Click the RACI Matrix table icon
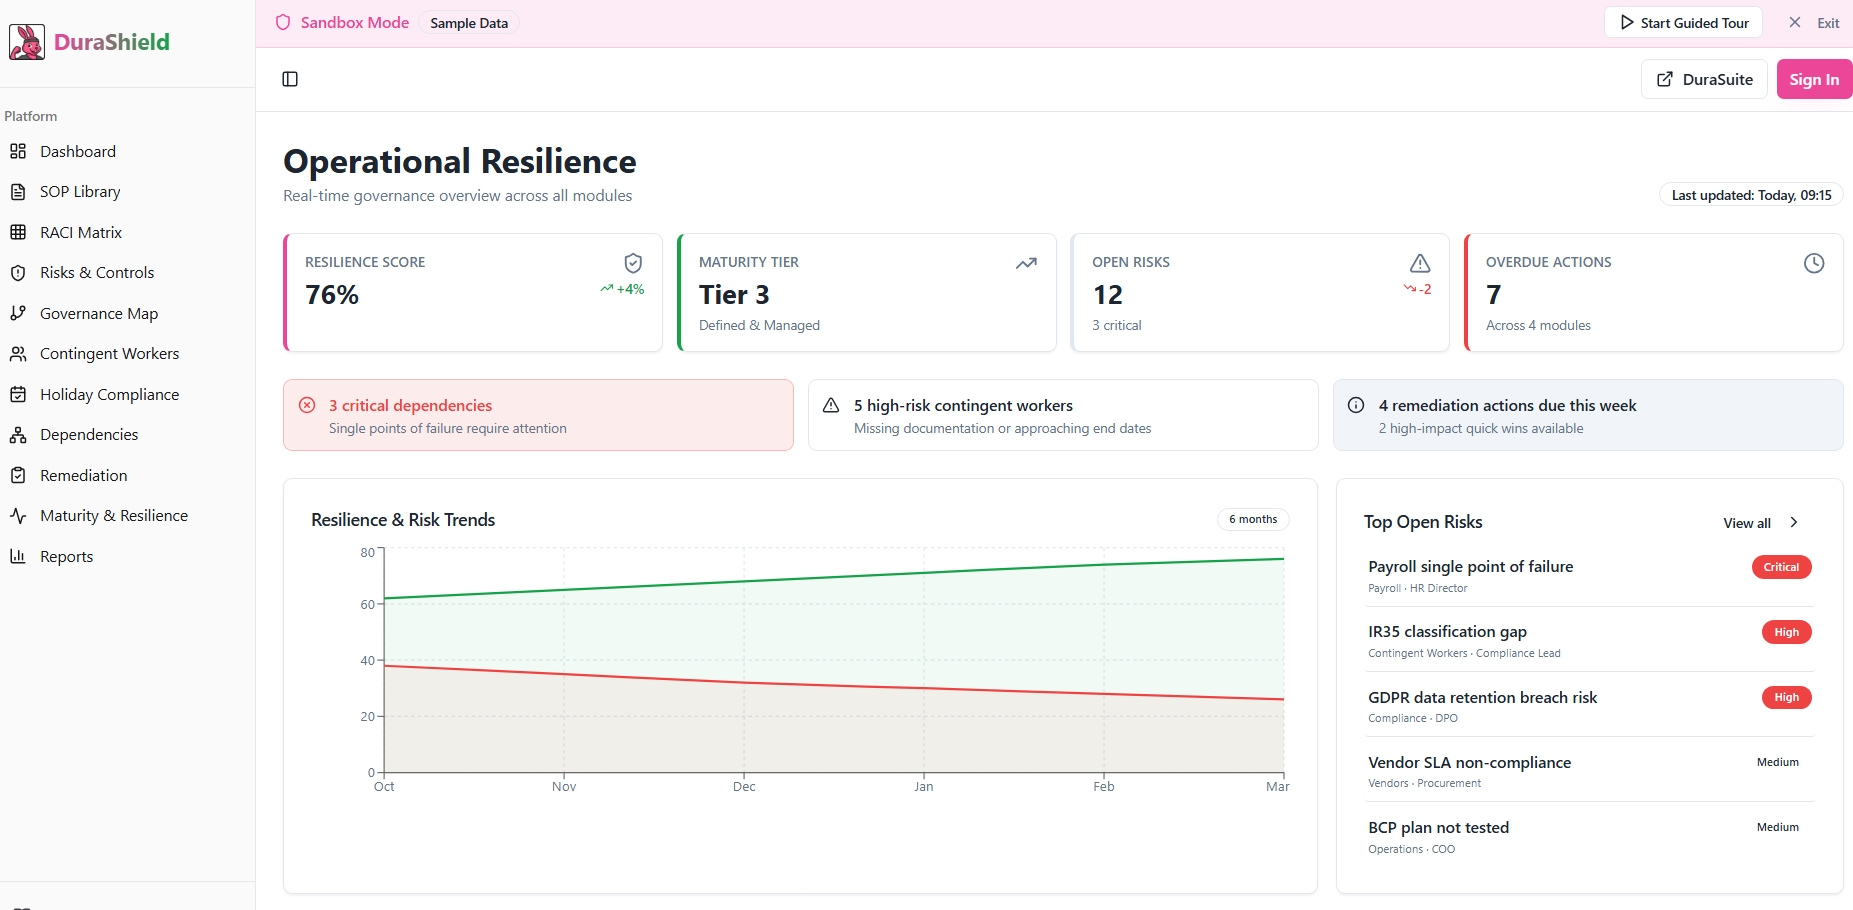Image resolution: width=1853 pixels, height=910 pixels. (18, 232)
